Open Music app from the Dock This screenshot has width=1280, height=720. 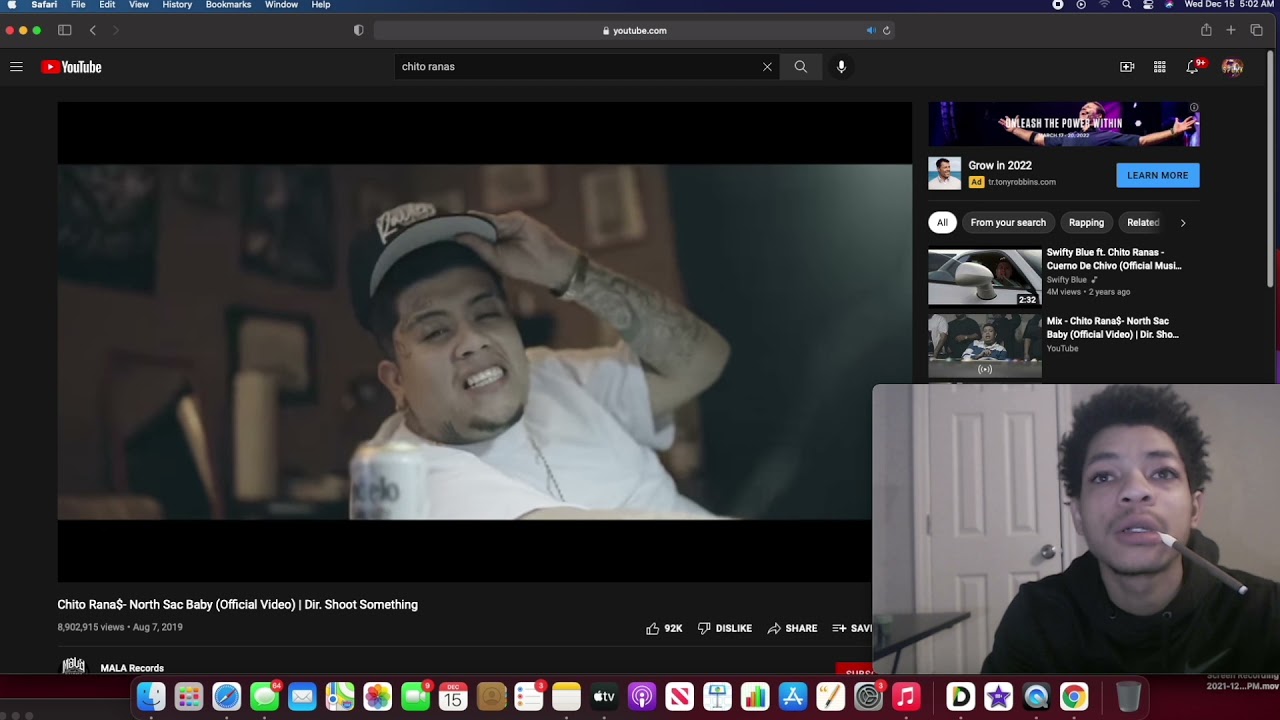pos(906,696)
